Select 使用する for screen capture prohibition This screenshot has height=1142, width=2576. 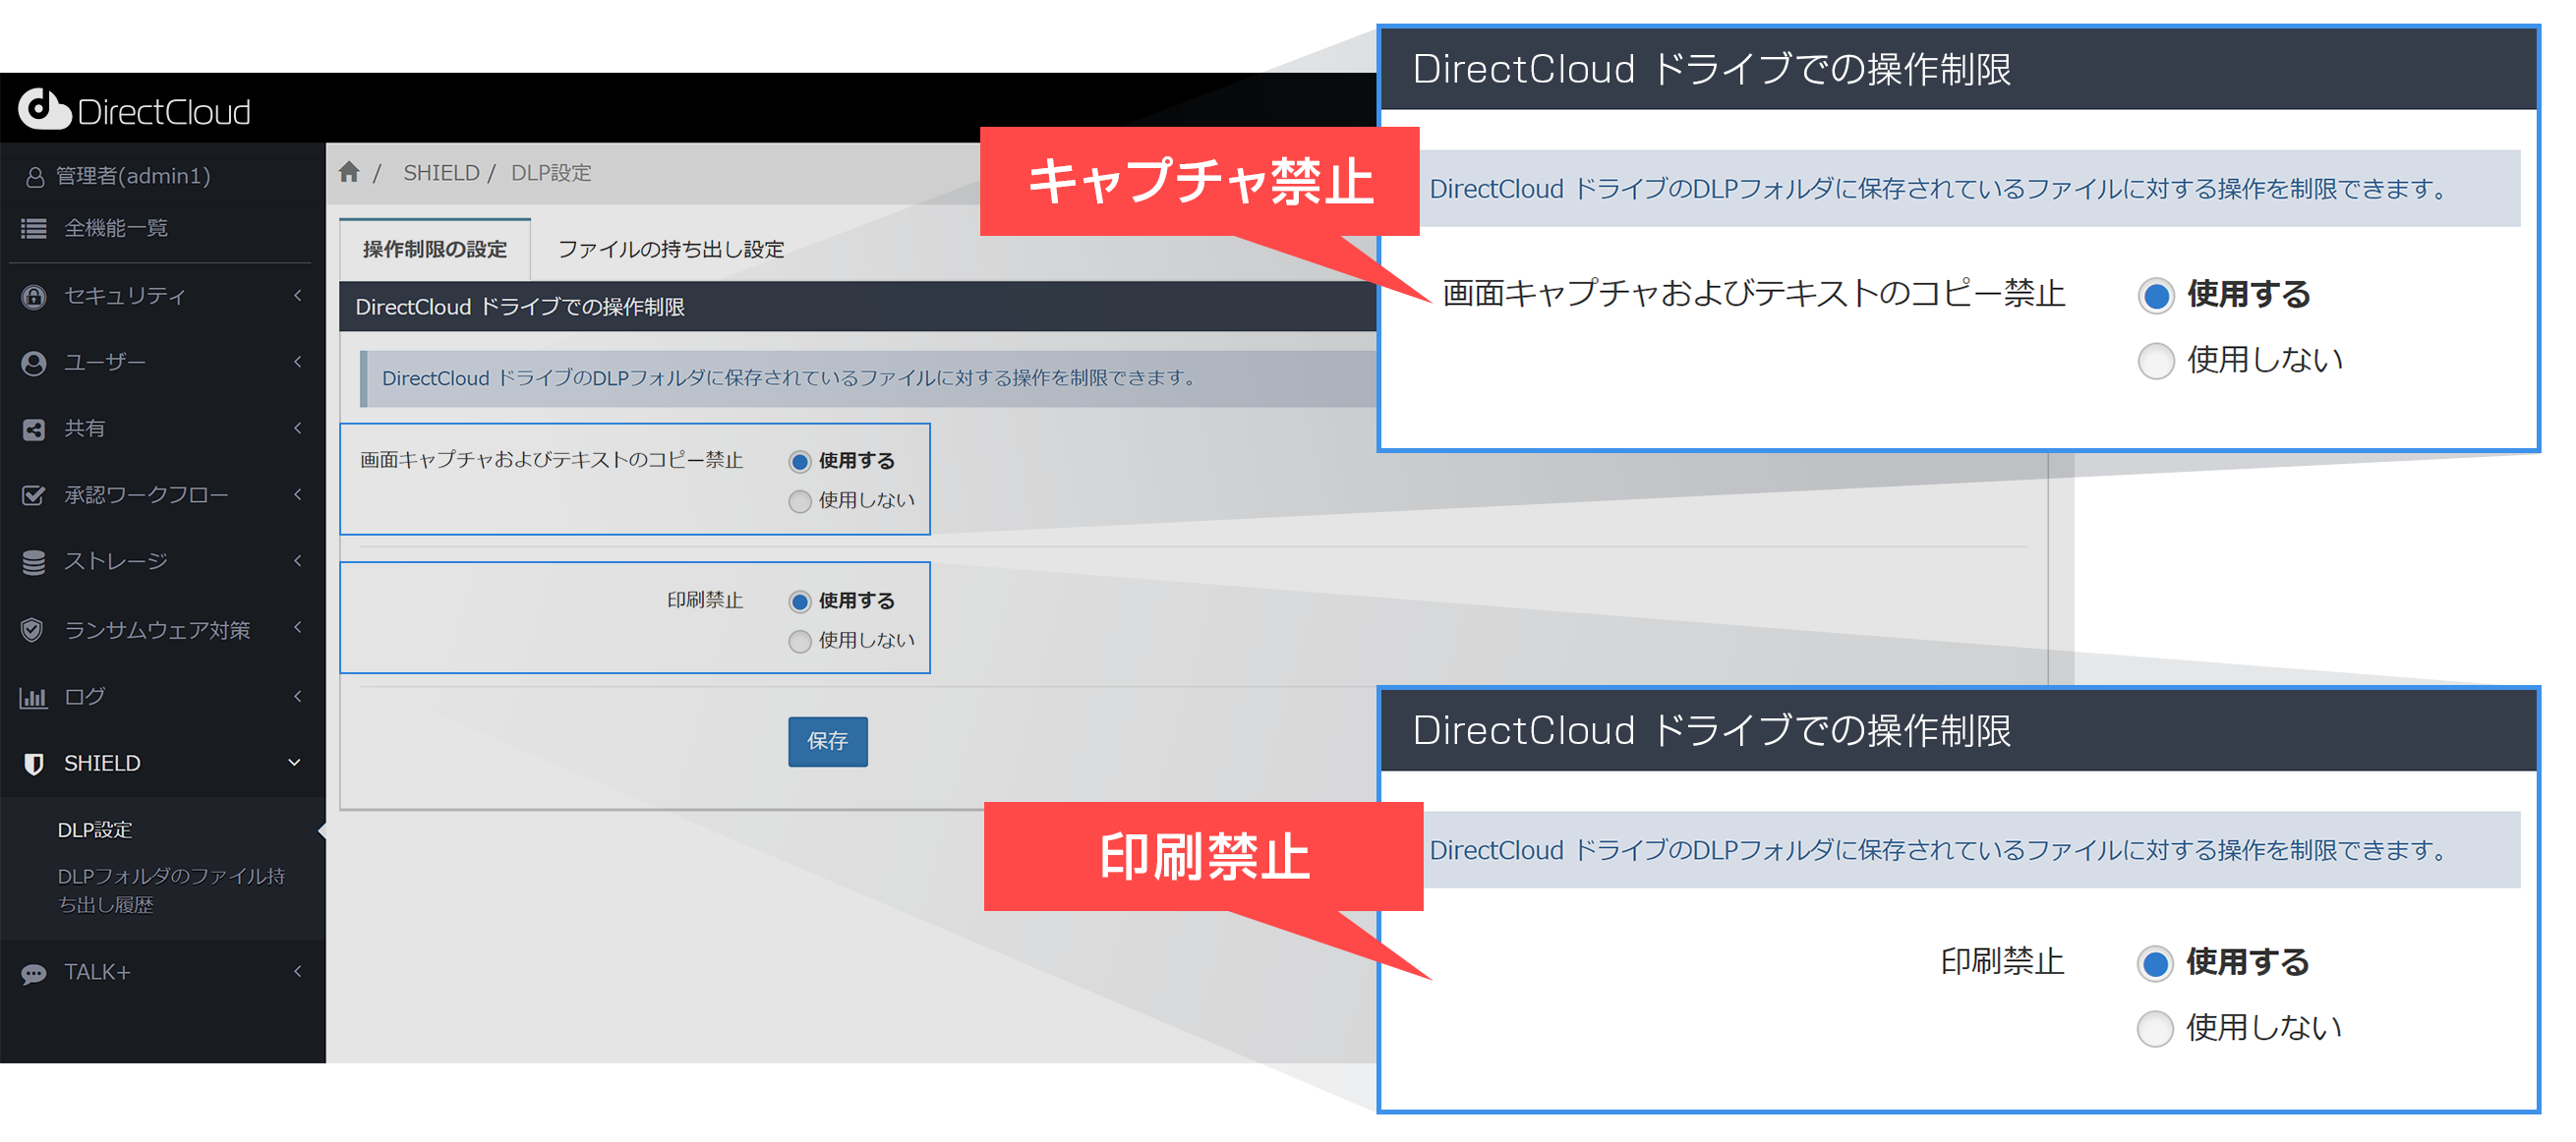(x=799, y=462)
